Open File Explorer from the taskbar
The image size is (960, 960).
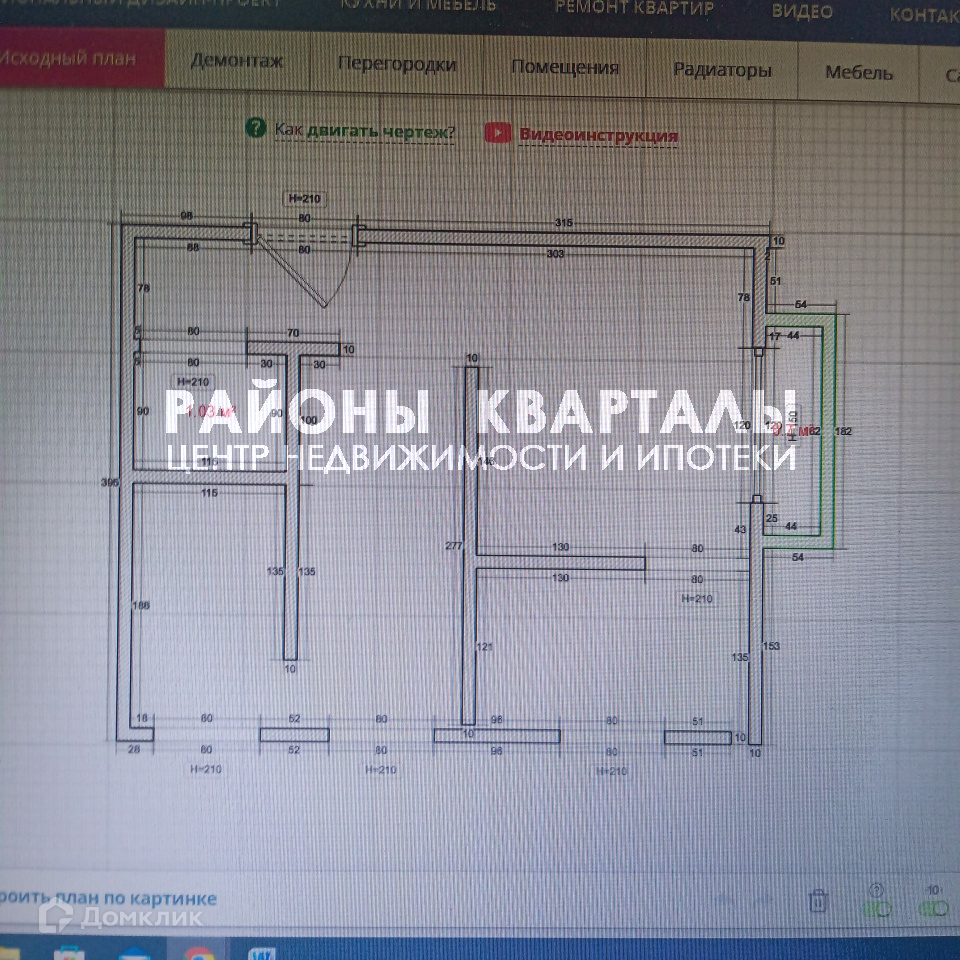[9, 954]
